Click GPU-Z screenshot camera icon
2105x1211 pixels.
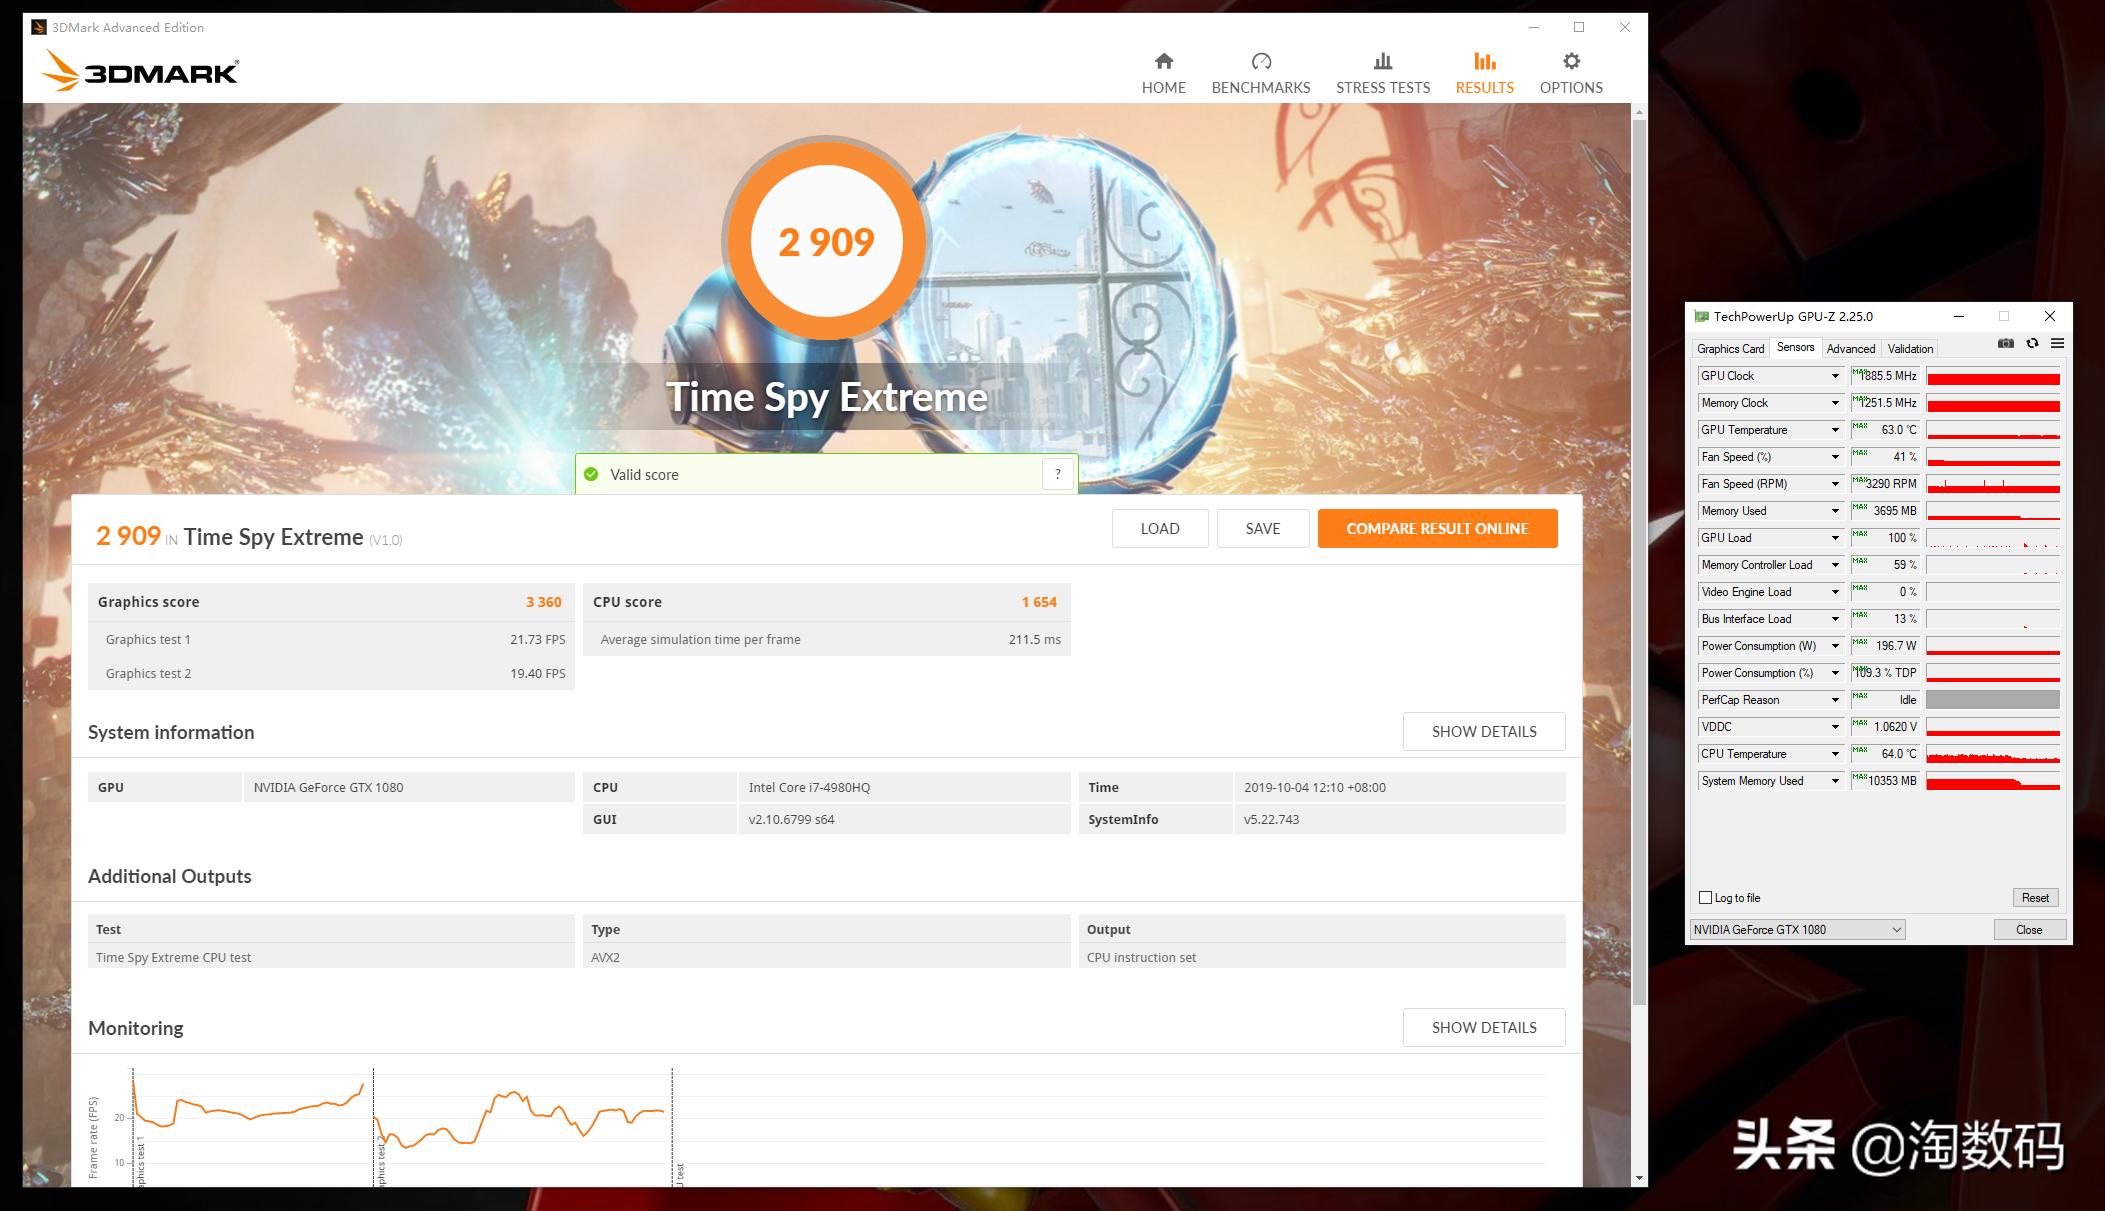[x=2005, y=344]
